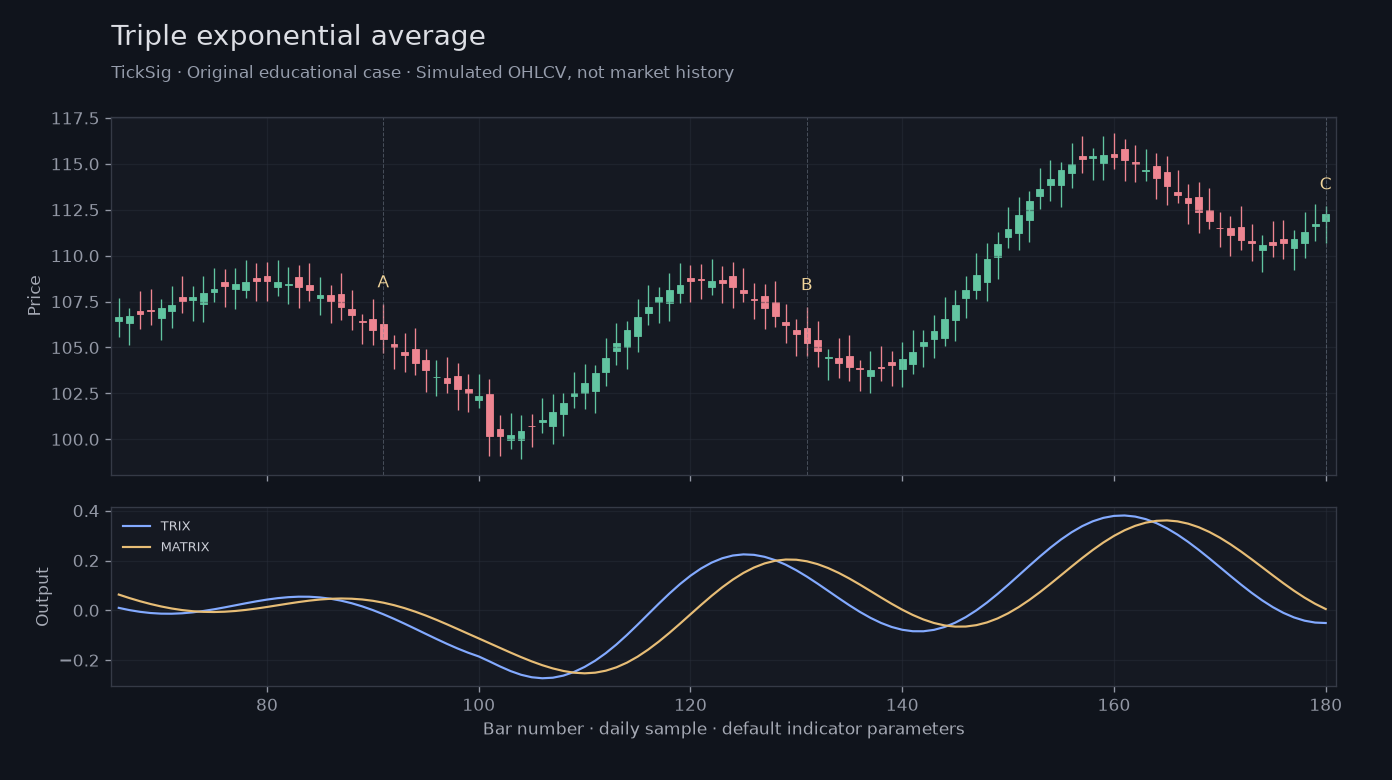Click price axis tick 102.5
The width and height of the screenshot is (1392, 780).
pyautogui.click(x=75, y=394)
